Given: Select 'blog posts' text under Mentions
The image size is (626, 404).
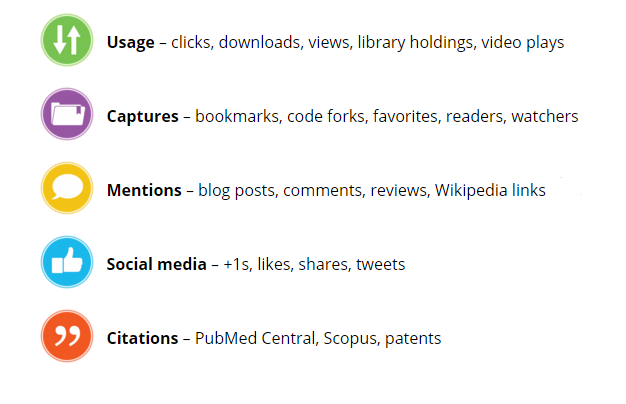Looking at the screenshot, I should [237, 191].
